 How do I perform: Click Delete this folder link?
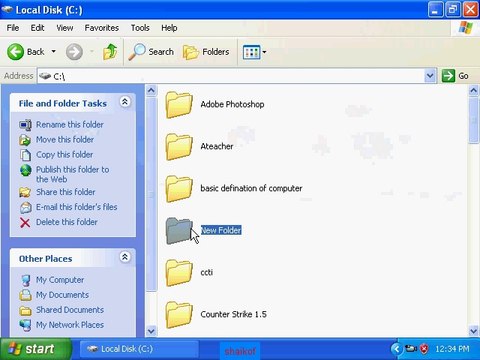(67, 222)
